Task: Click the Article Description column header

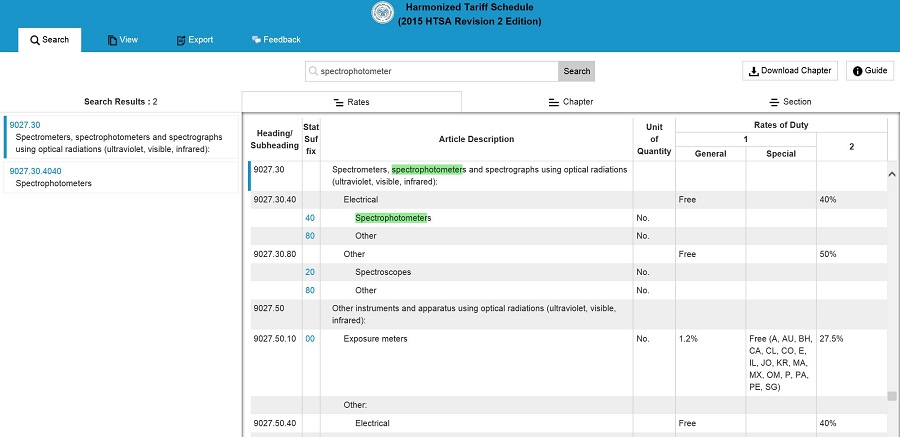Action: [476, 139]
